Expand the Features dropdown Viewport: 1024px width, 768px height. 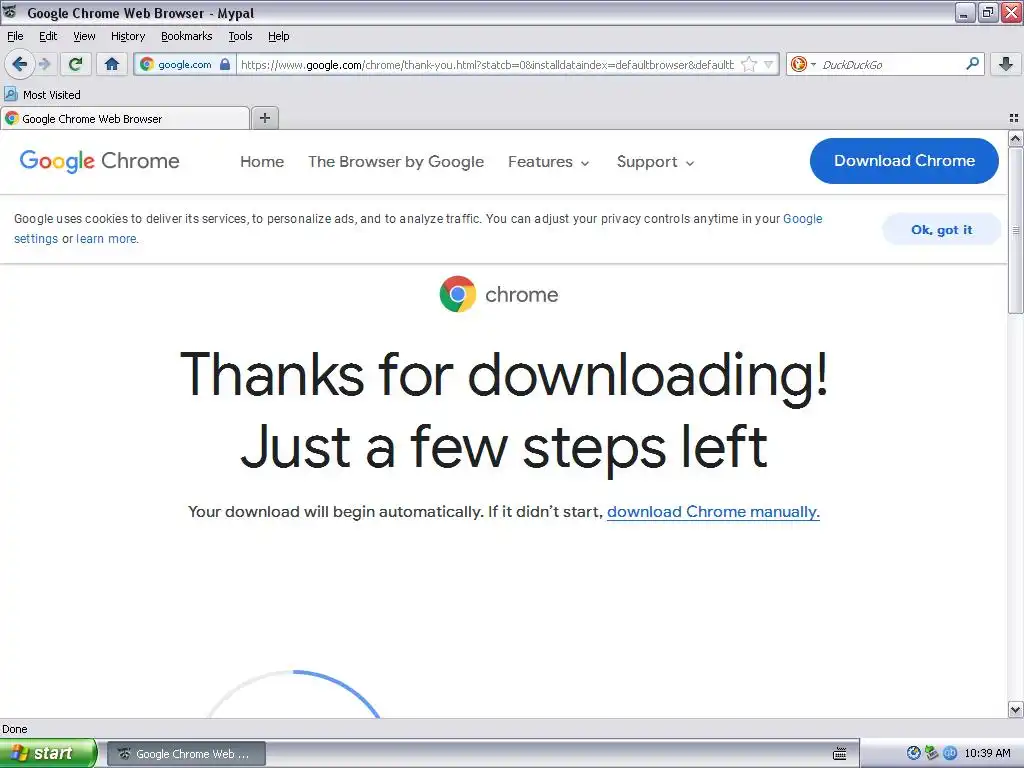(549, 162)
